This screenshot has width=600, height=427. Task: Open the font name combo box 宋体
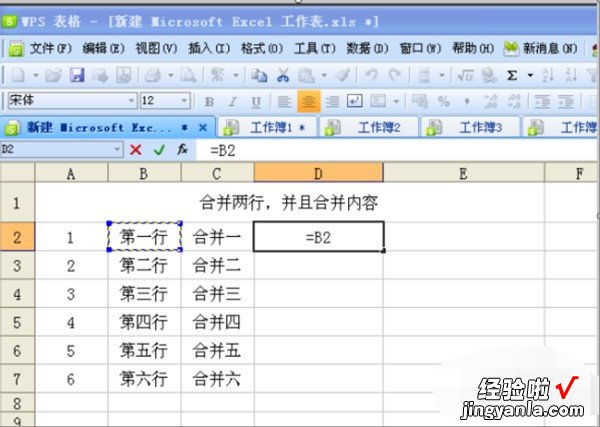[x=72, y=101]
